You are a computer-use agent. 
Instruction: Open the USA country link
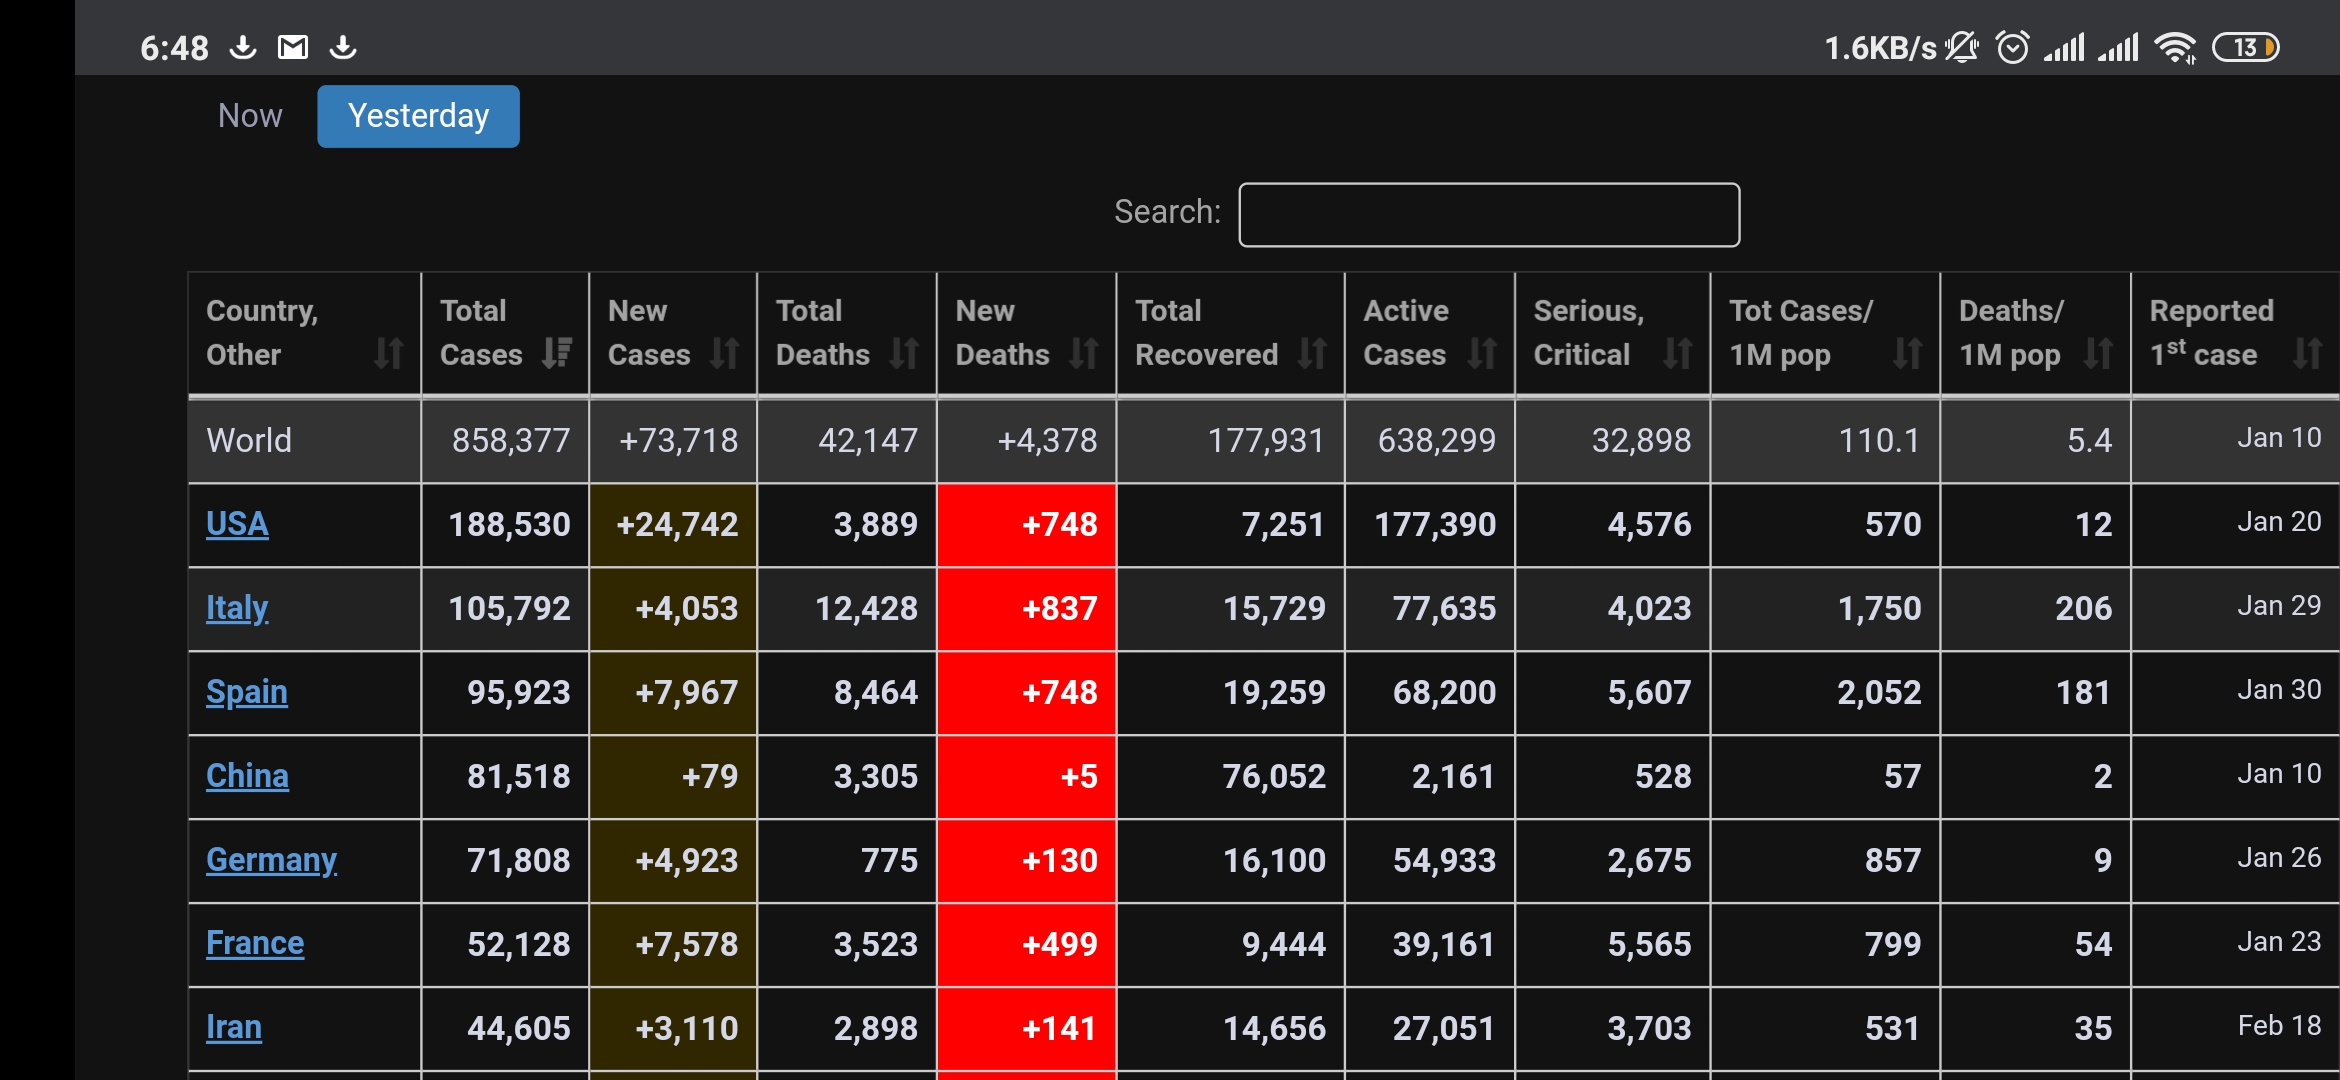(x=237, y=524)
